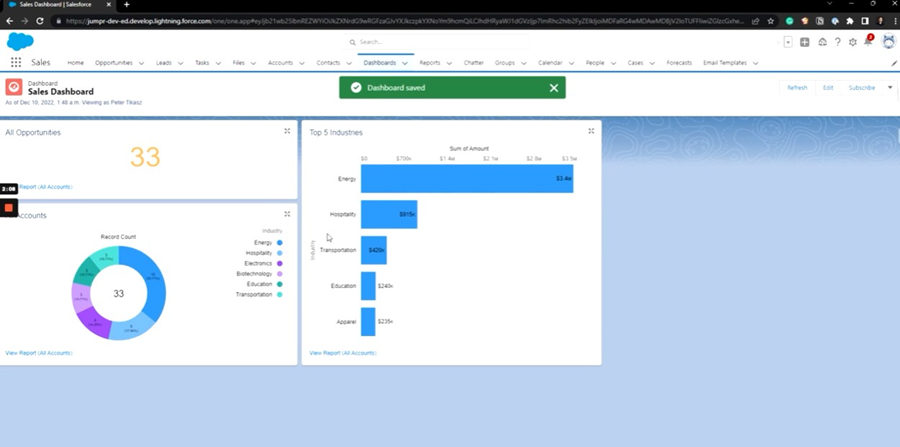Open the Contacts tab dropdown chevron
This screenshot has height=447, width=900.
349,63
